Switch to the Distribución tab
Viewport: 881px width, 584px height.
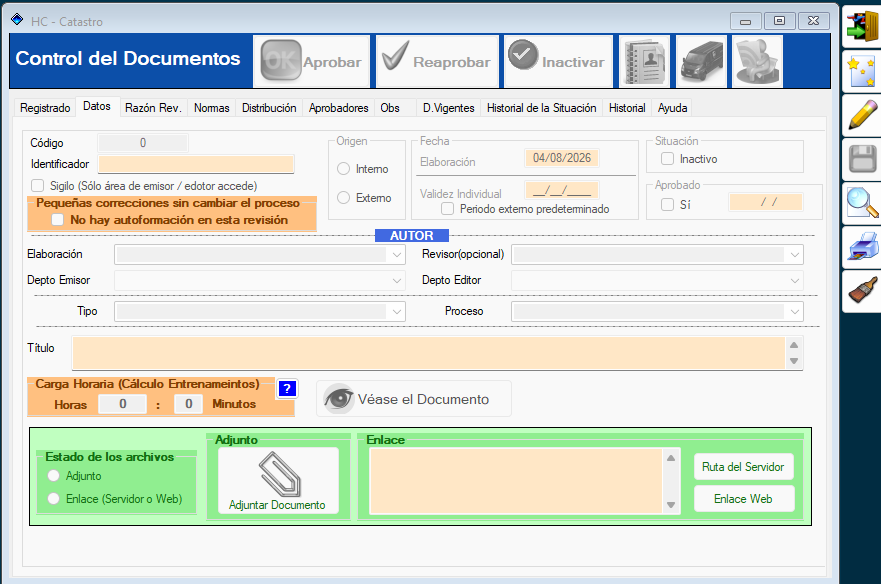pos(269,108)
